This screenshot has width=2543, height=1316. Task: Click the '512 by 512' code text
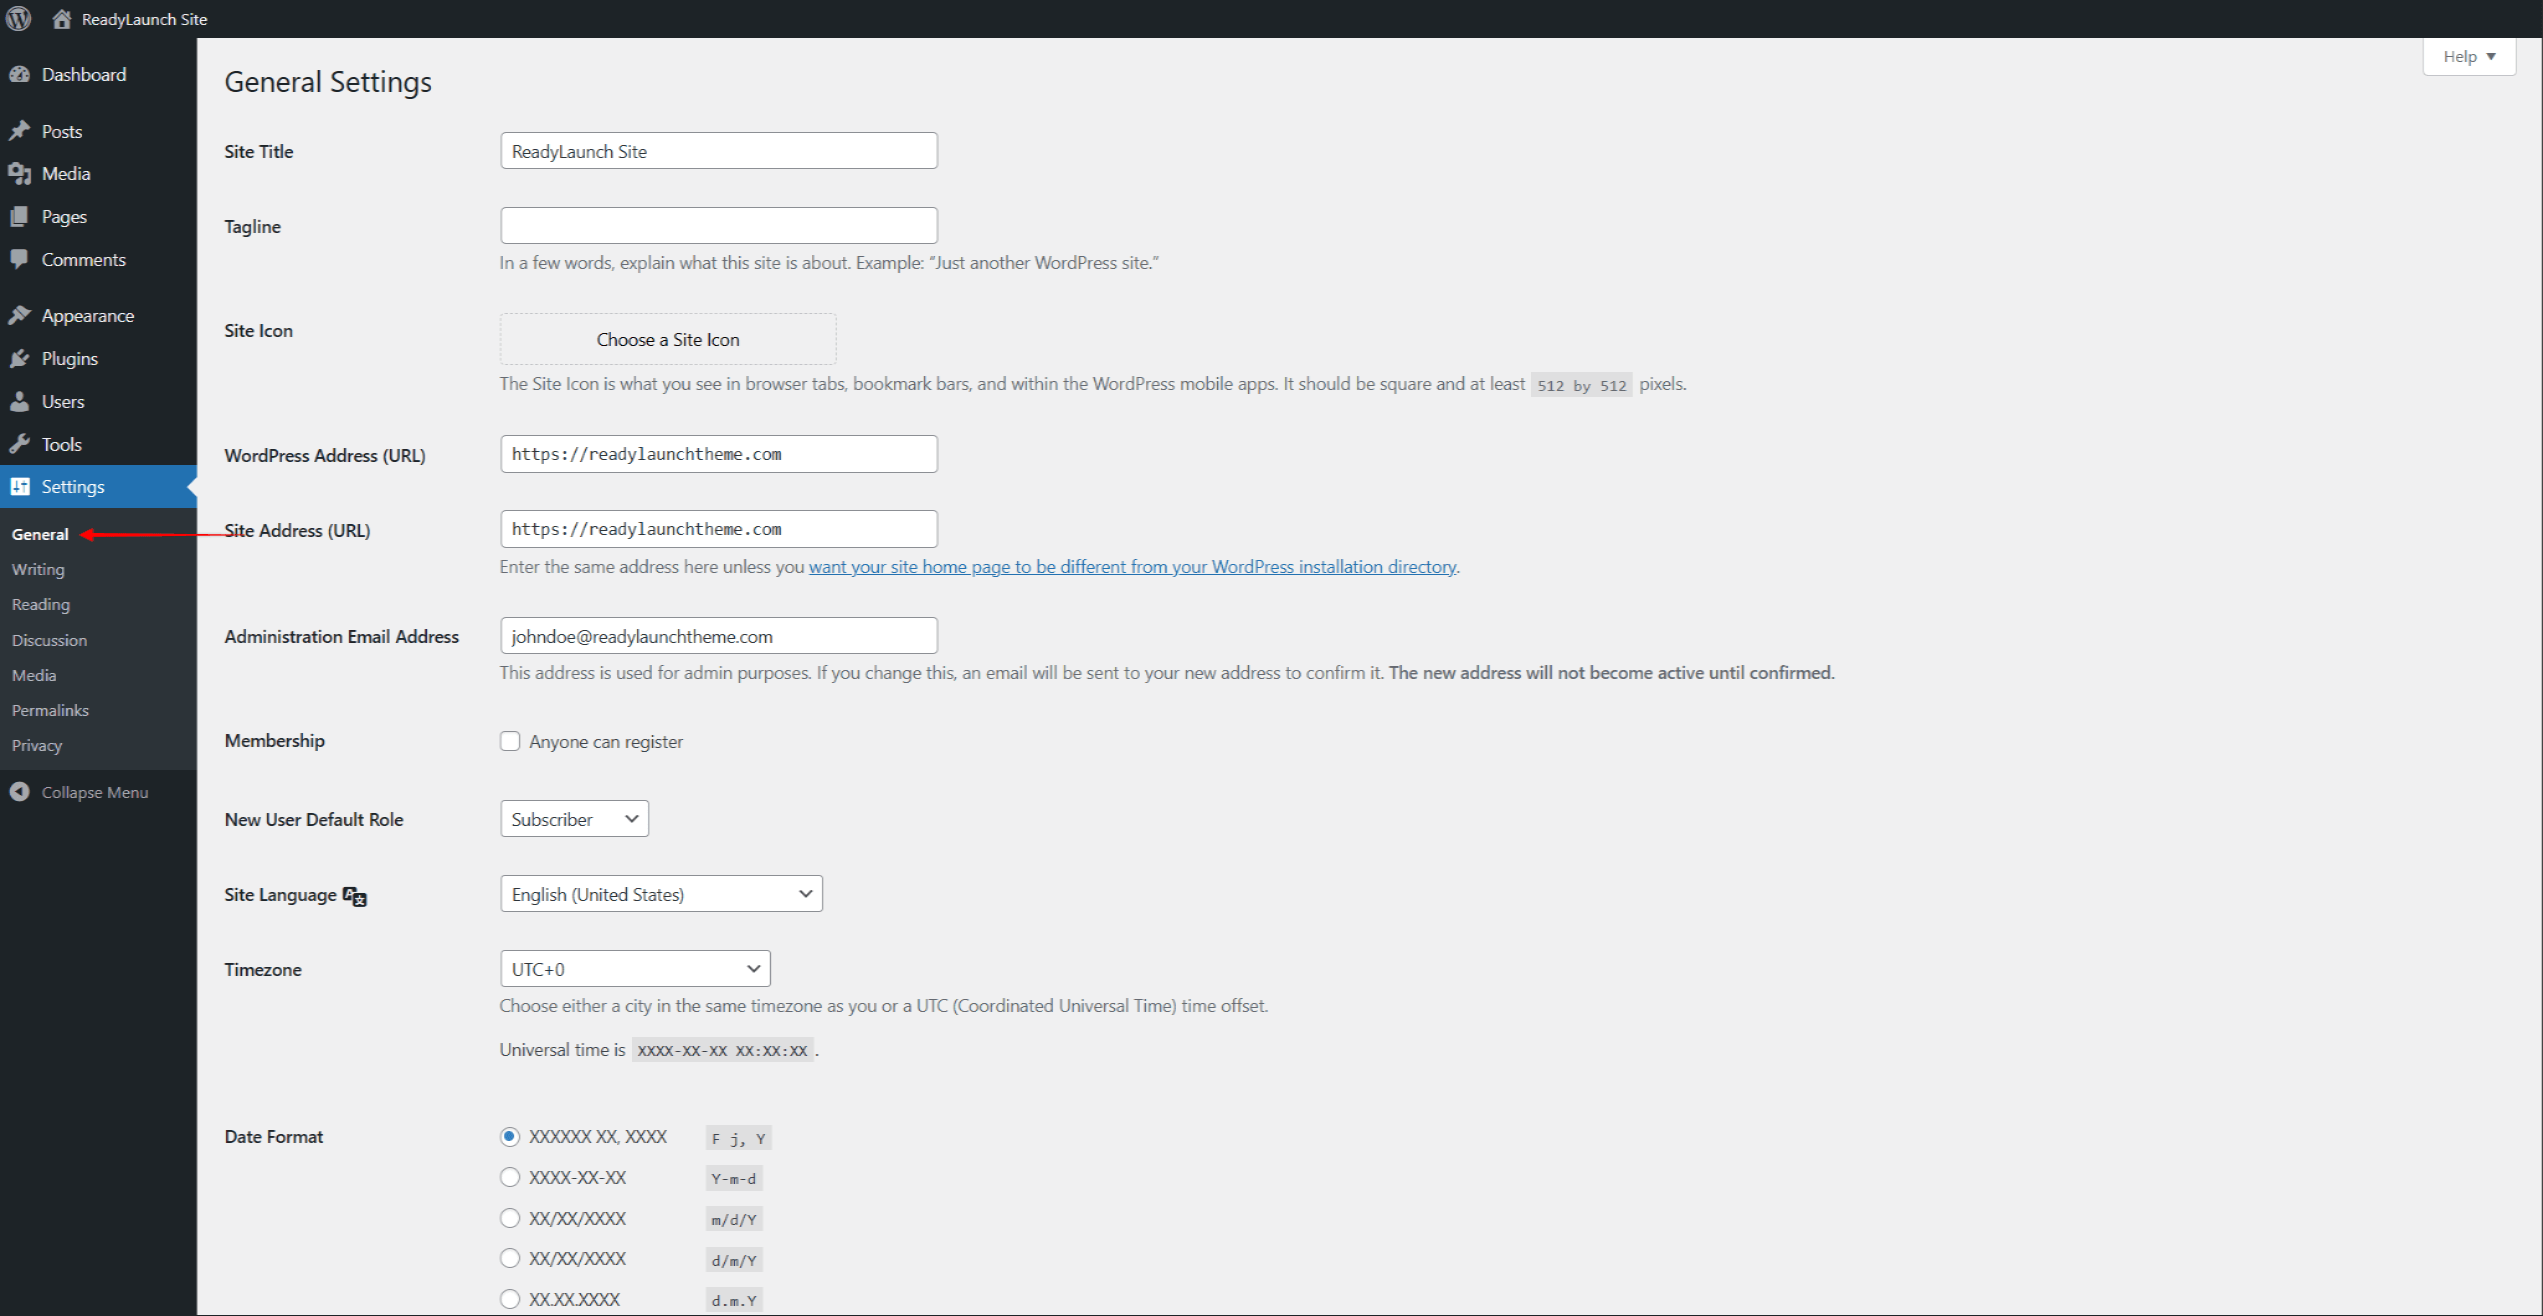(1581, 385)
